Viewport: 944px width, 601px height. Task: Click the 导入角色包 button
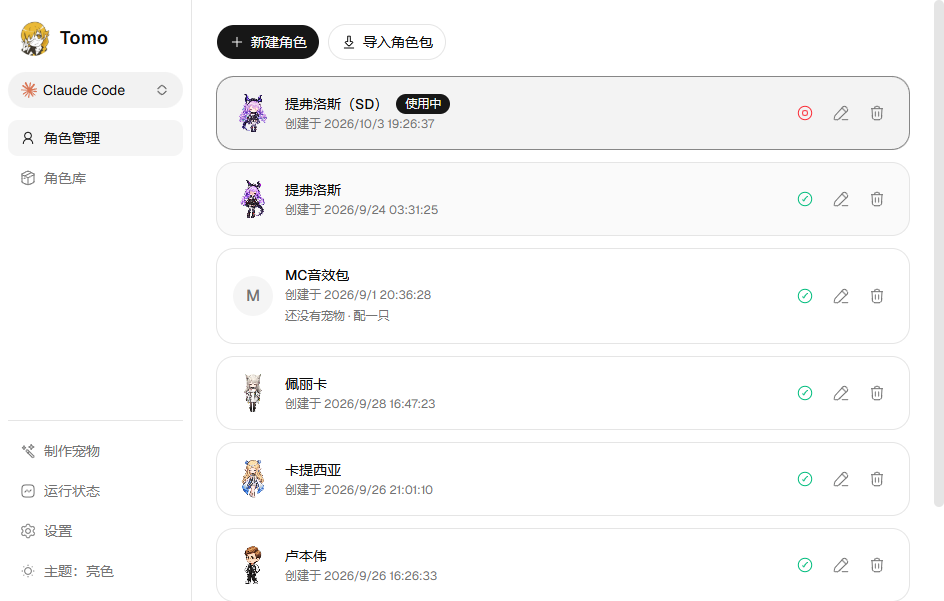[387, 42]
